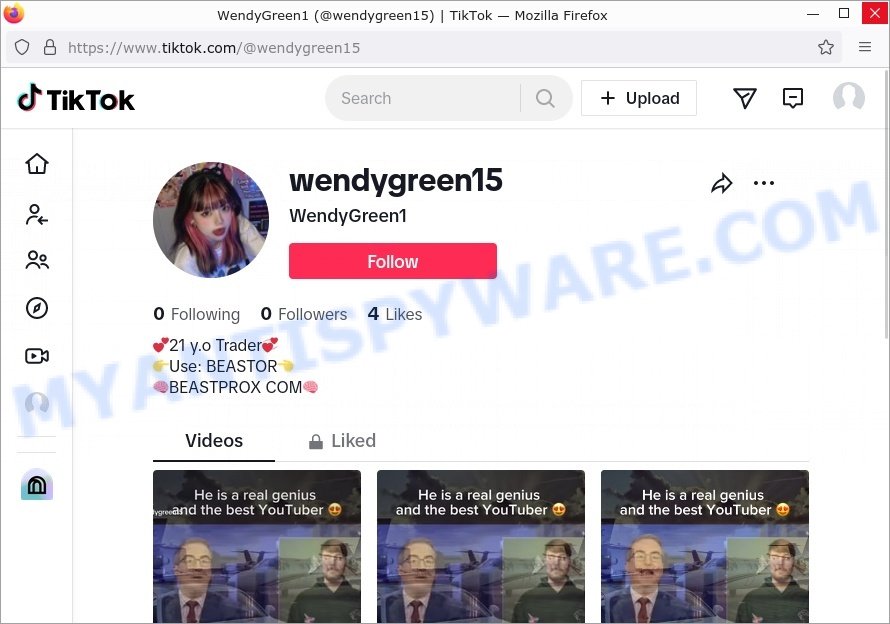This screenshot has width=890, height=624.
Task: Open the Explore compass icon
Action: (37, 308)
